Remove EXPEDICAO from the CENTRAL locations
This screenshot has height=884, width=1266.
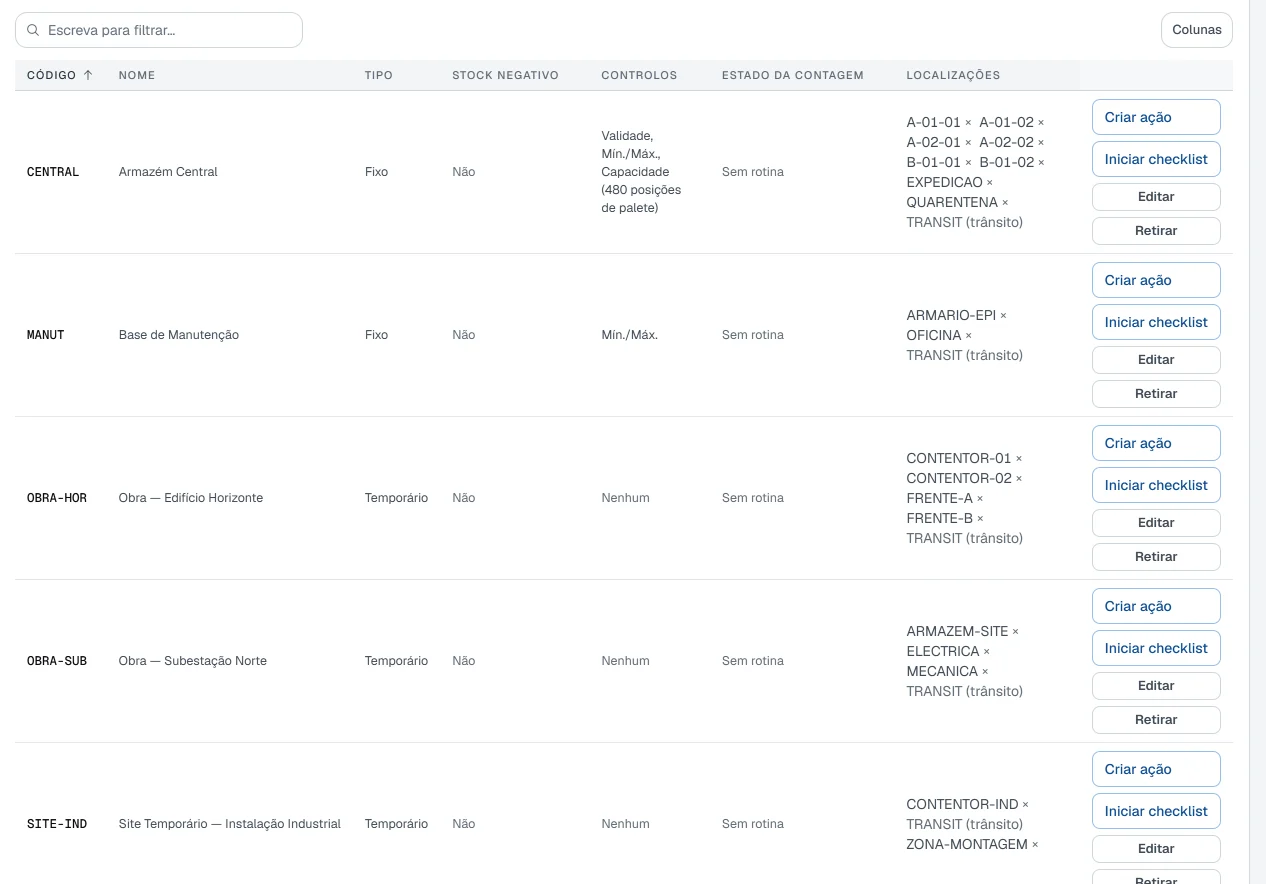coord(990,183)
